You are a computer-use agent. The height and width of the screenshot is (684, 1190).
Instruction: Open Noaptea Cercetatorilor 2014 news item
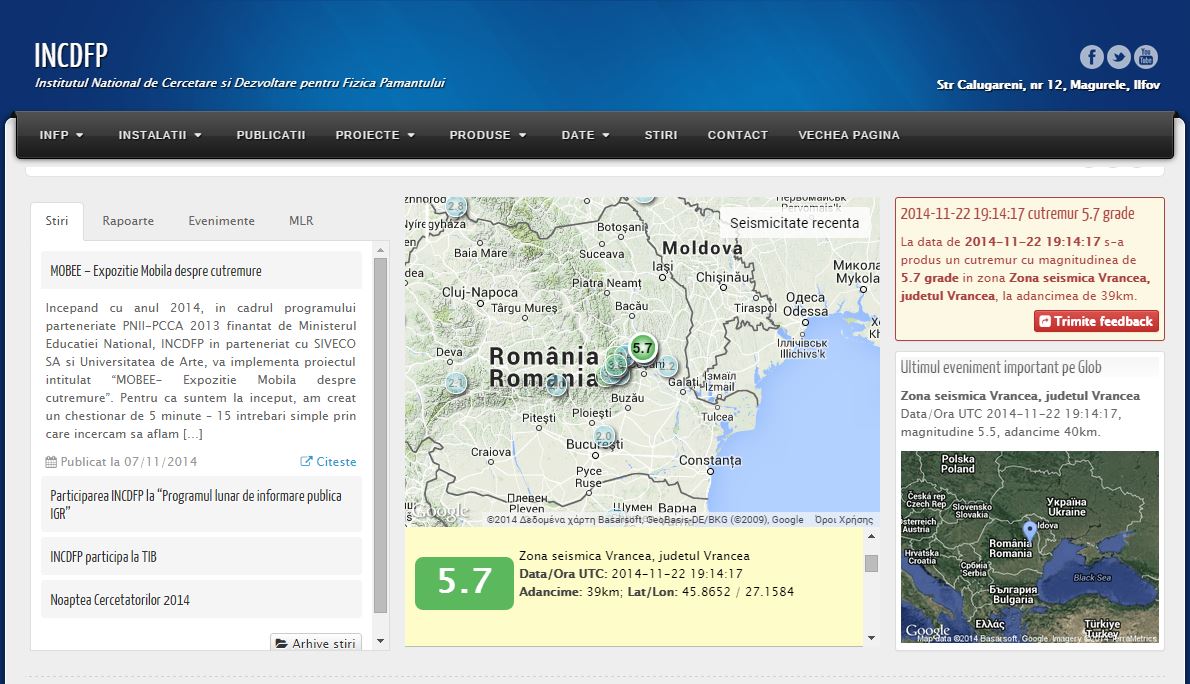[120, 600]
